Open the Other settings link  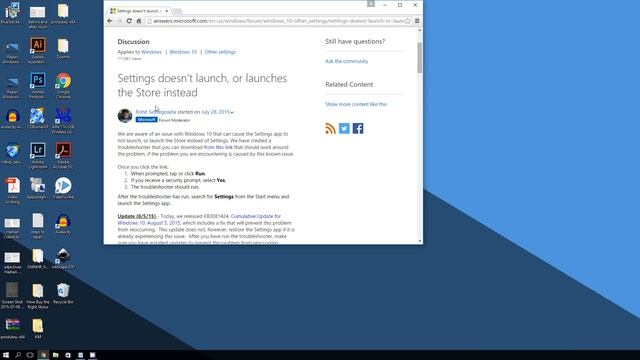pos(220,52)
